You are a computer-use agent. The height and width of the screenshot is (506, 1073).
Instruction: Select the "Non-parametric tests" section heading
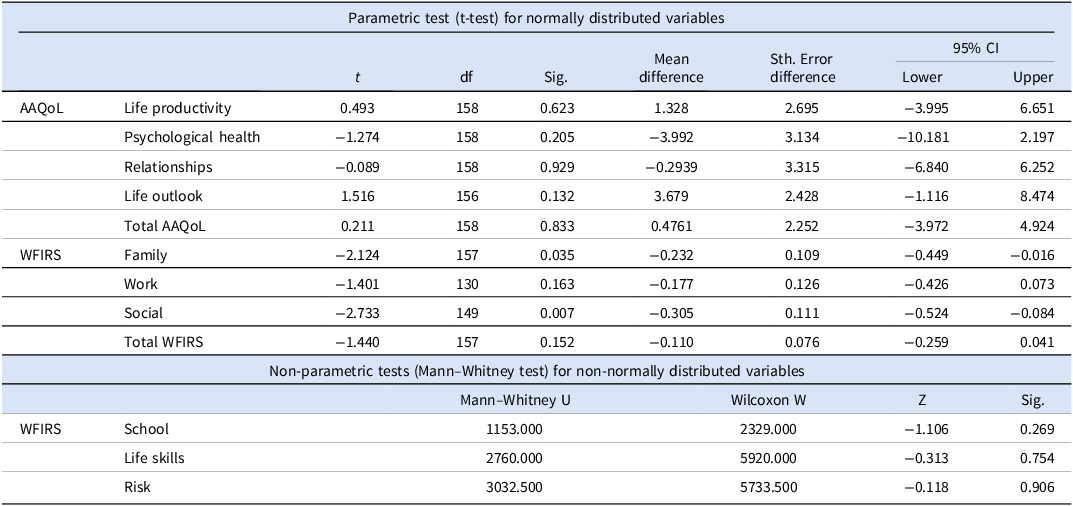[x=536, y=371]
